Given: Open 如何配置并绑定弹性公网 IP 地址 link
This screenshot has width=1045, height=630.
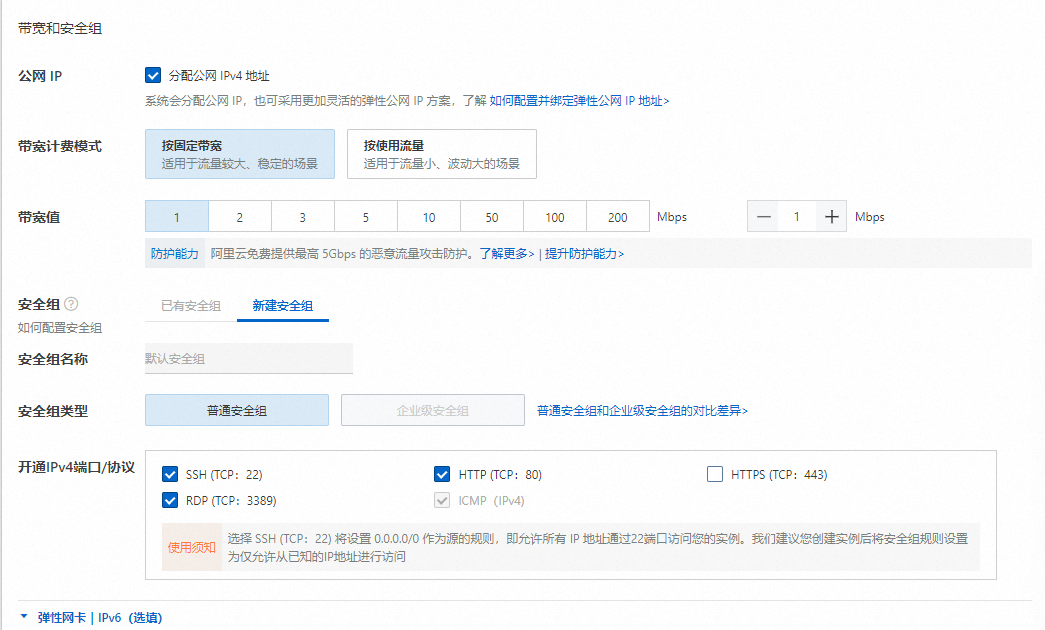Looking at the screenshot, I should pos(579,101).
